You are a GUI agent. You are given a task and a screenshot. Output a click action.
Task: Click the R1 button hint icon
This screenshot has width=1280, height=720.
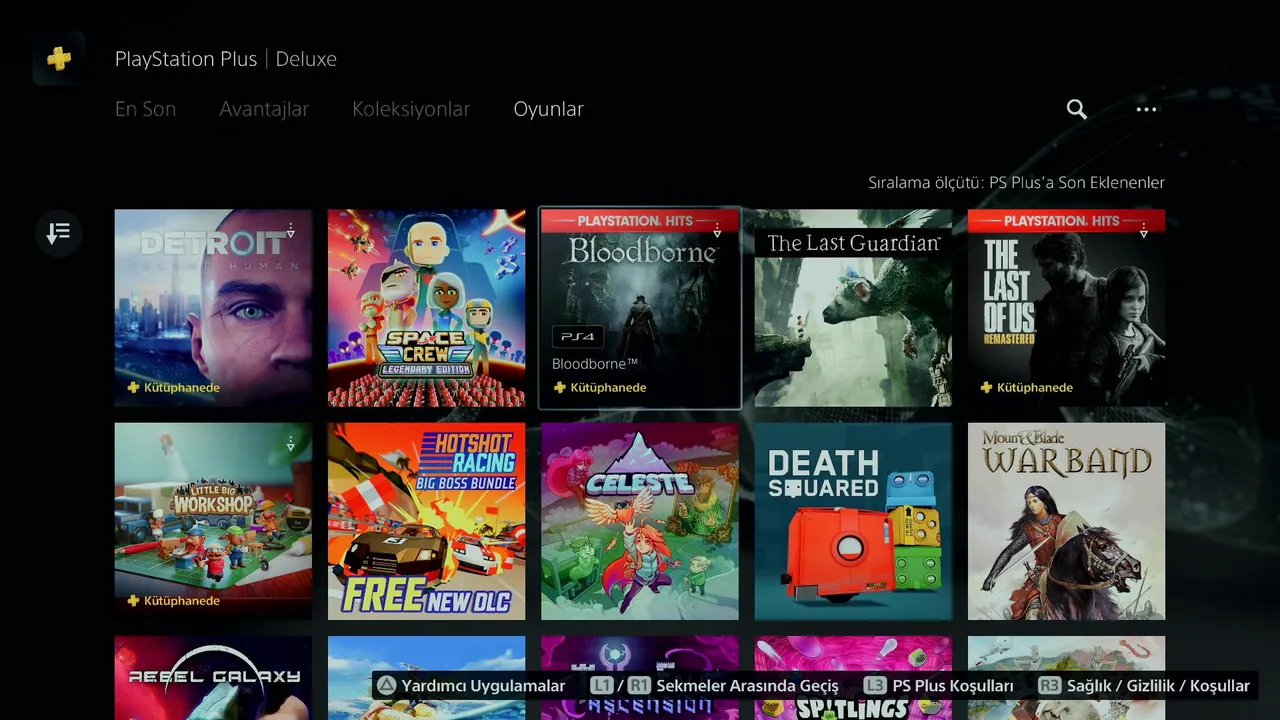640,686
